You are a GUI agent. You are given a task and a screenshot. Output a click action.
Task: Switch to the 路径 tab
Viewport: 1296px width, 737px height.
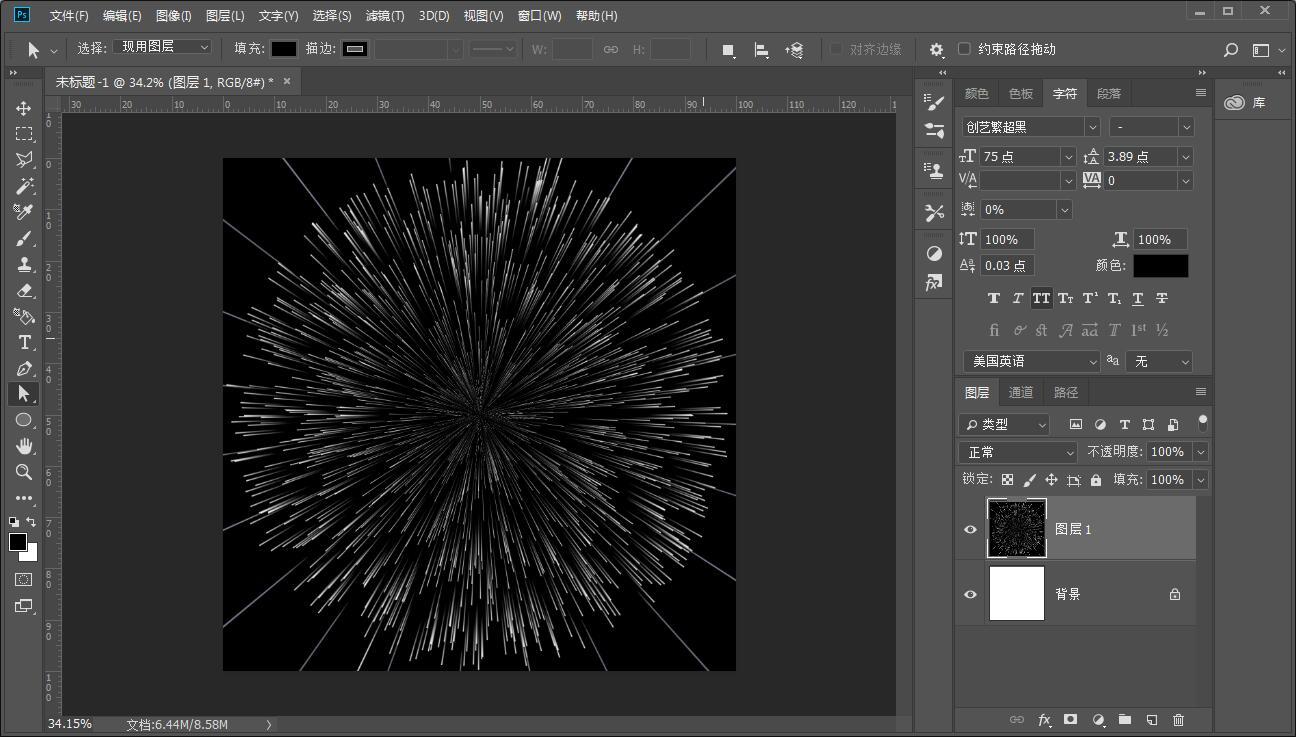point(1066,392)
